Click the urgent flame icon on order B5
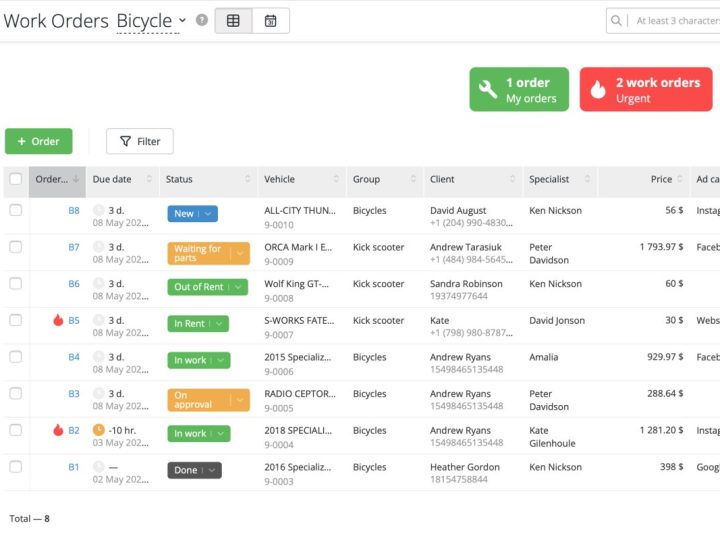The image size is (720, 540). [x=58, y=320]
